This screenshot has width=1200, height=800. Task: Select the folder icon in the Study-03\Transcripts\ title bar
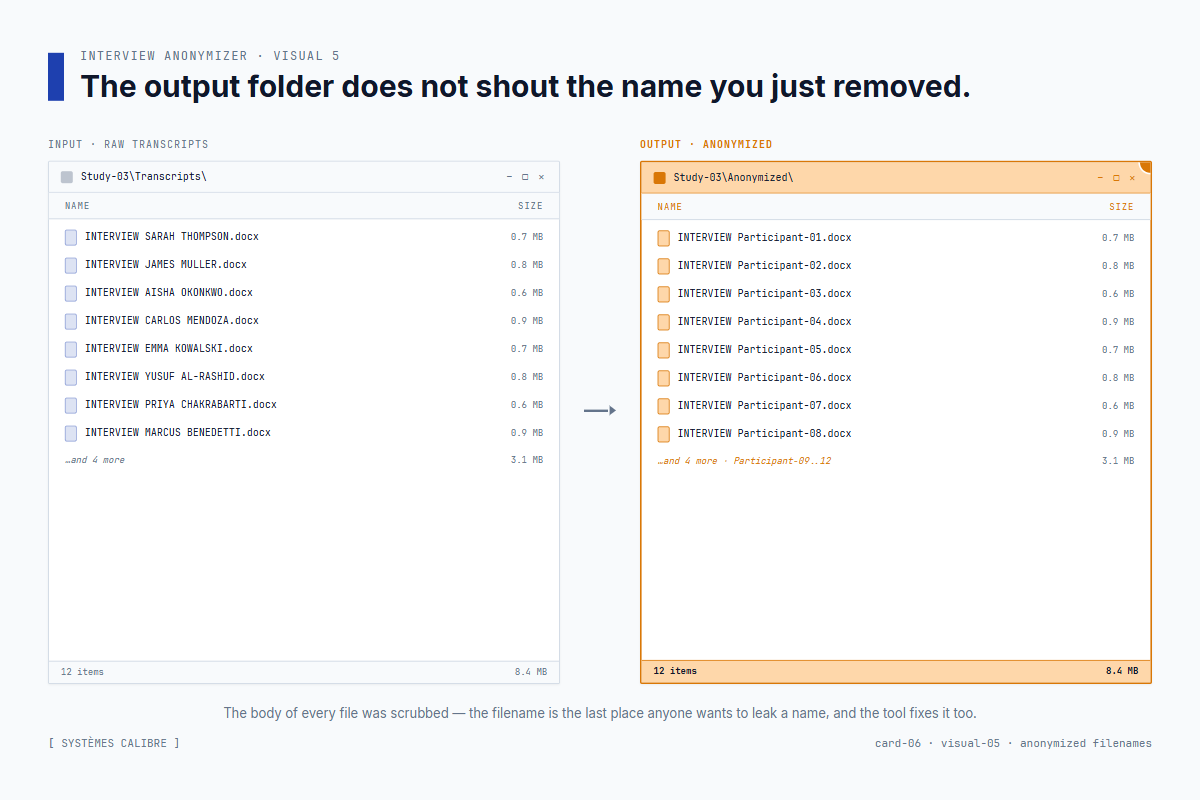pos(66,176)
